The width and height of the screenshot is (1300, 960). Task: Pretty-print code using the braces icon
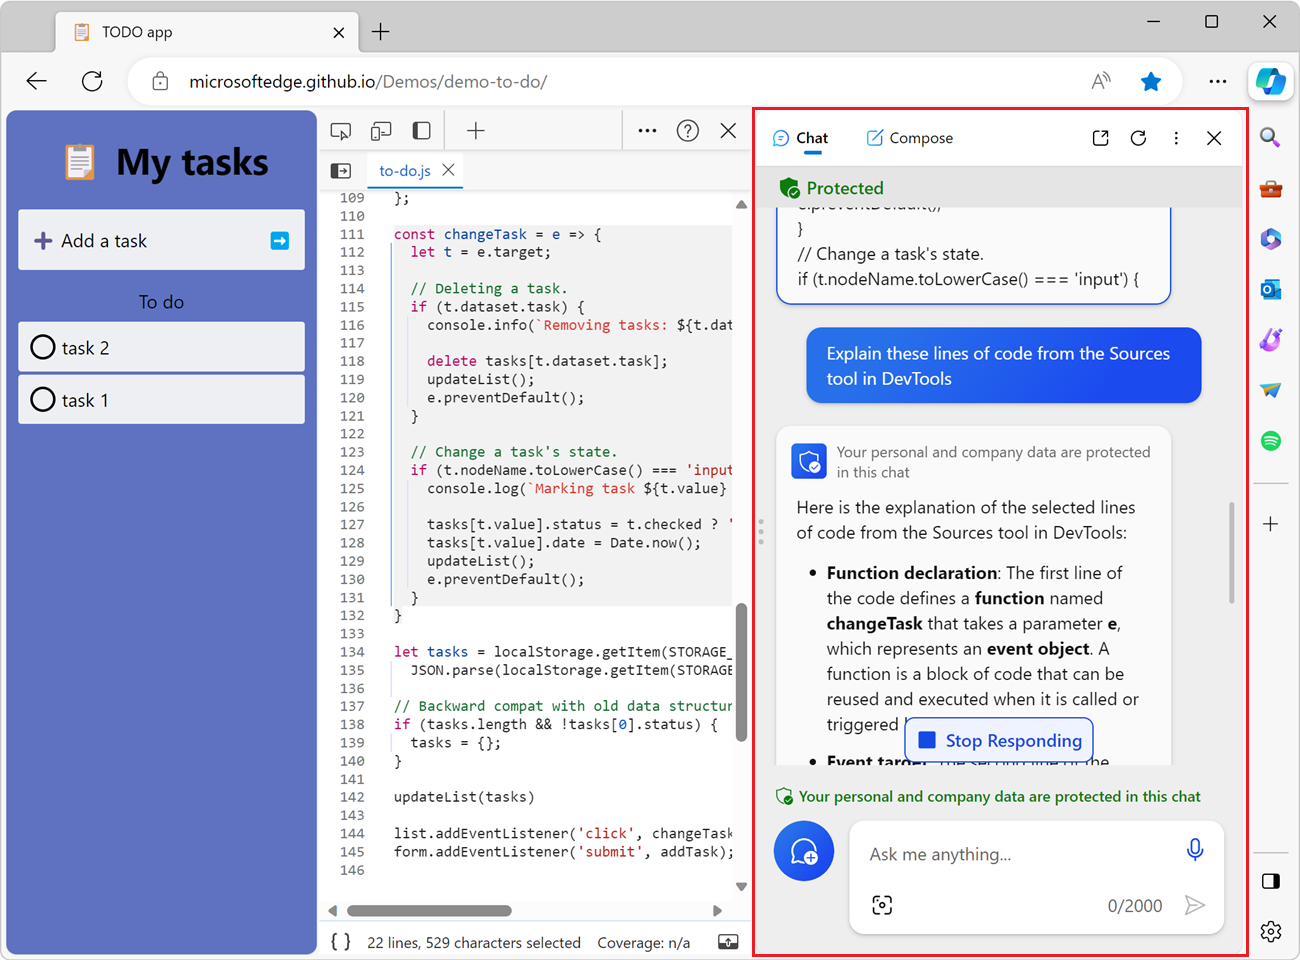pos(340,941)
